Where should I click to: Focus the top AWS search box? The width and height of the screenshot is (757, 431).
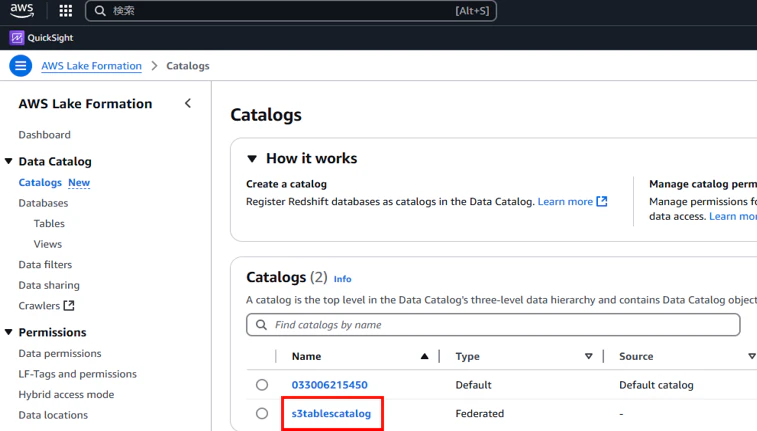[291, 11]
